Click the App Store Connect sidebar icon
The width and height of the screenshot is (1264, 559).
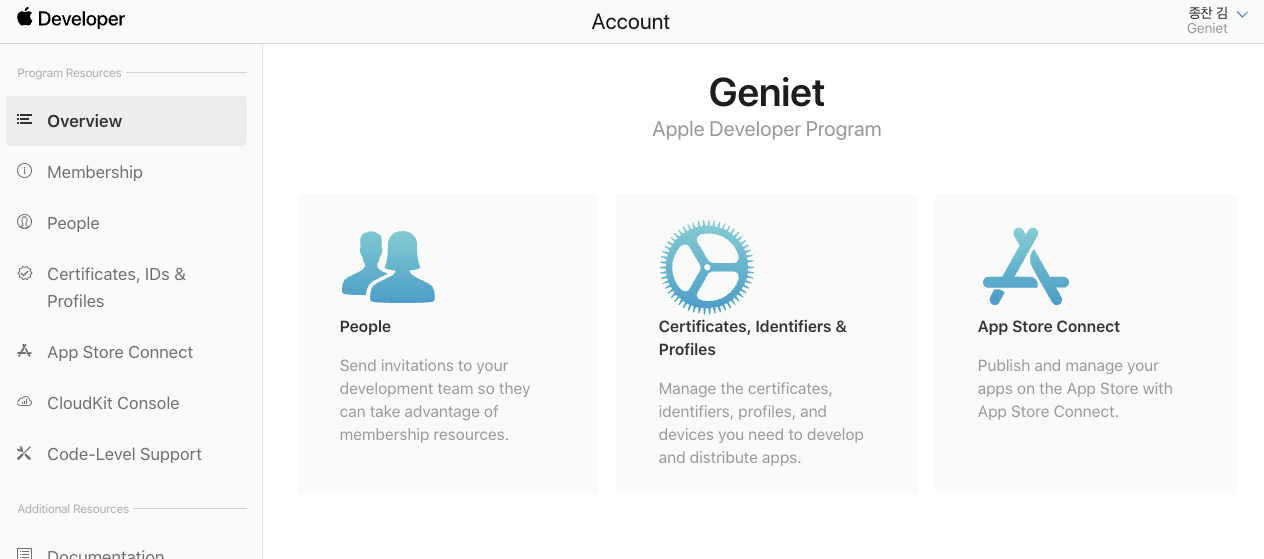point(25,351)
